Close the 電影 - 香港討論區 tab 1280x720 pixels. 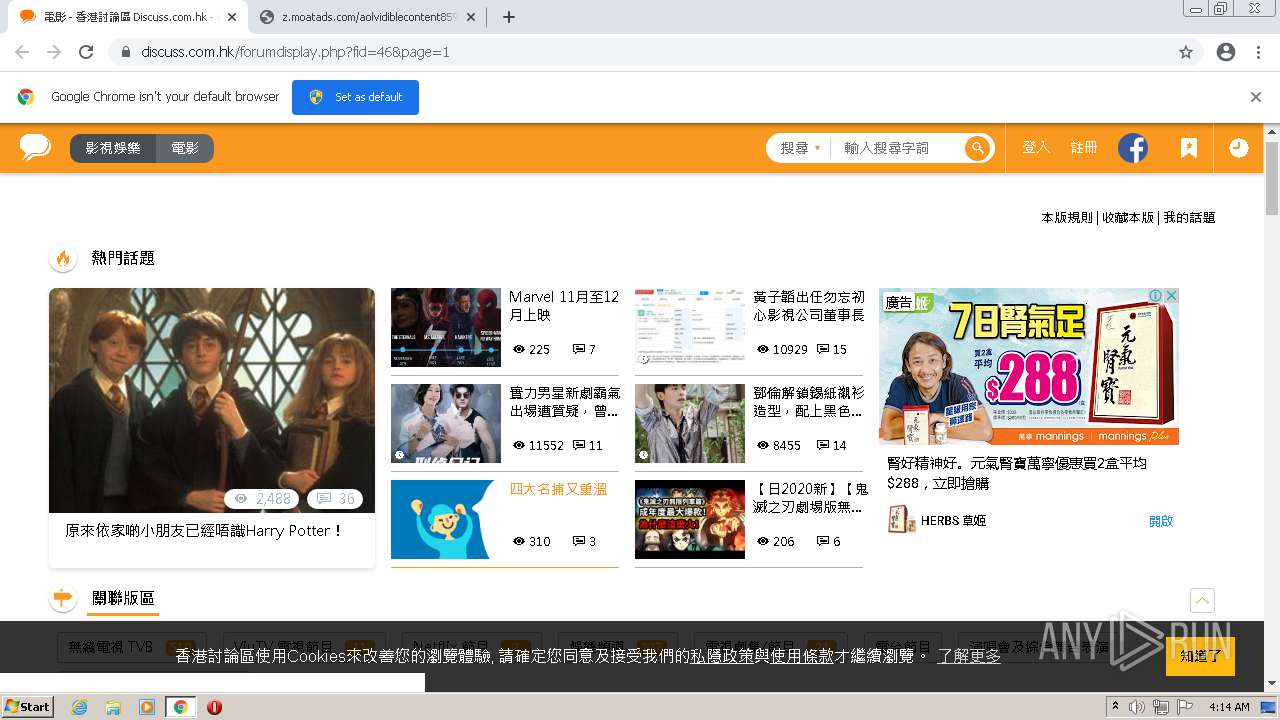[x=232, y=17]
